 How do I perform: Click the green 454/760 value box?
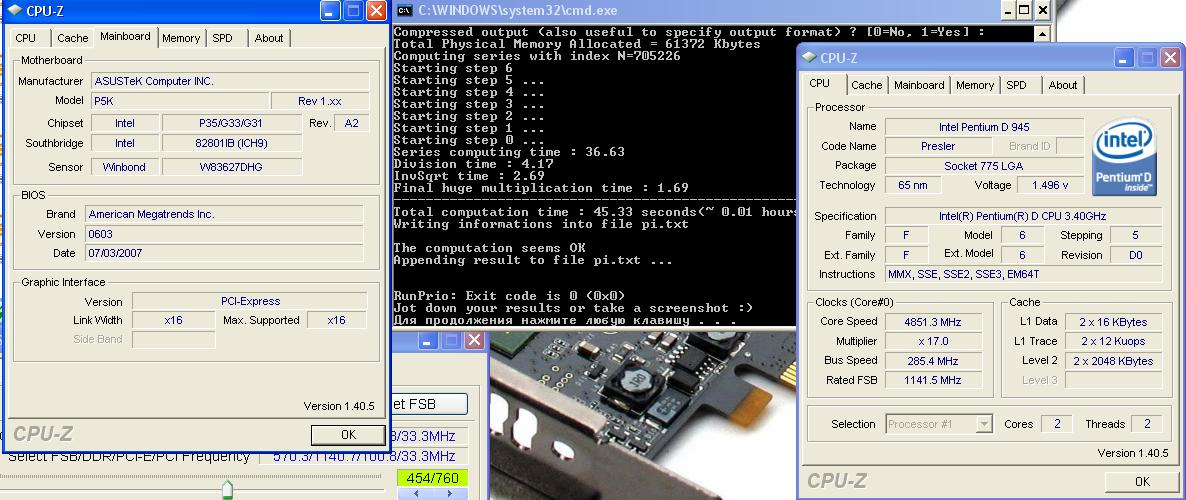pos(432,478)
